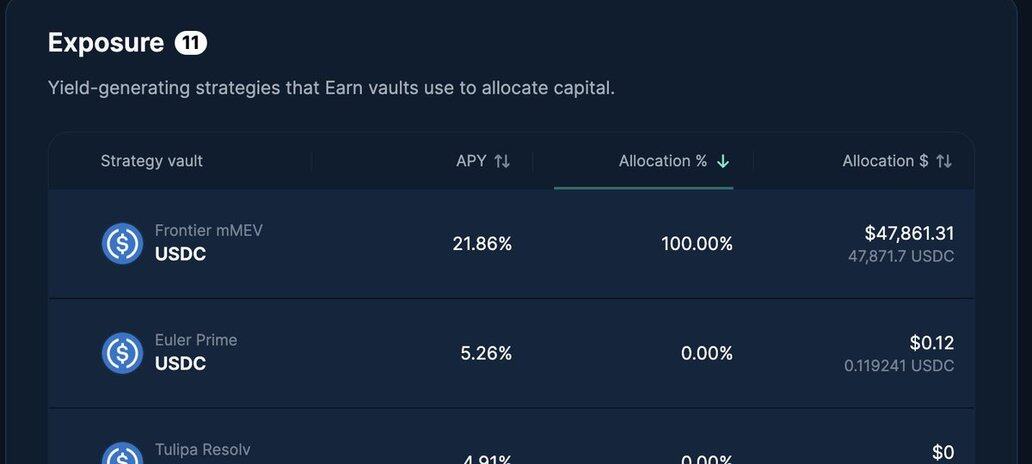Sort by Allocation % column header

(662, 161)
